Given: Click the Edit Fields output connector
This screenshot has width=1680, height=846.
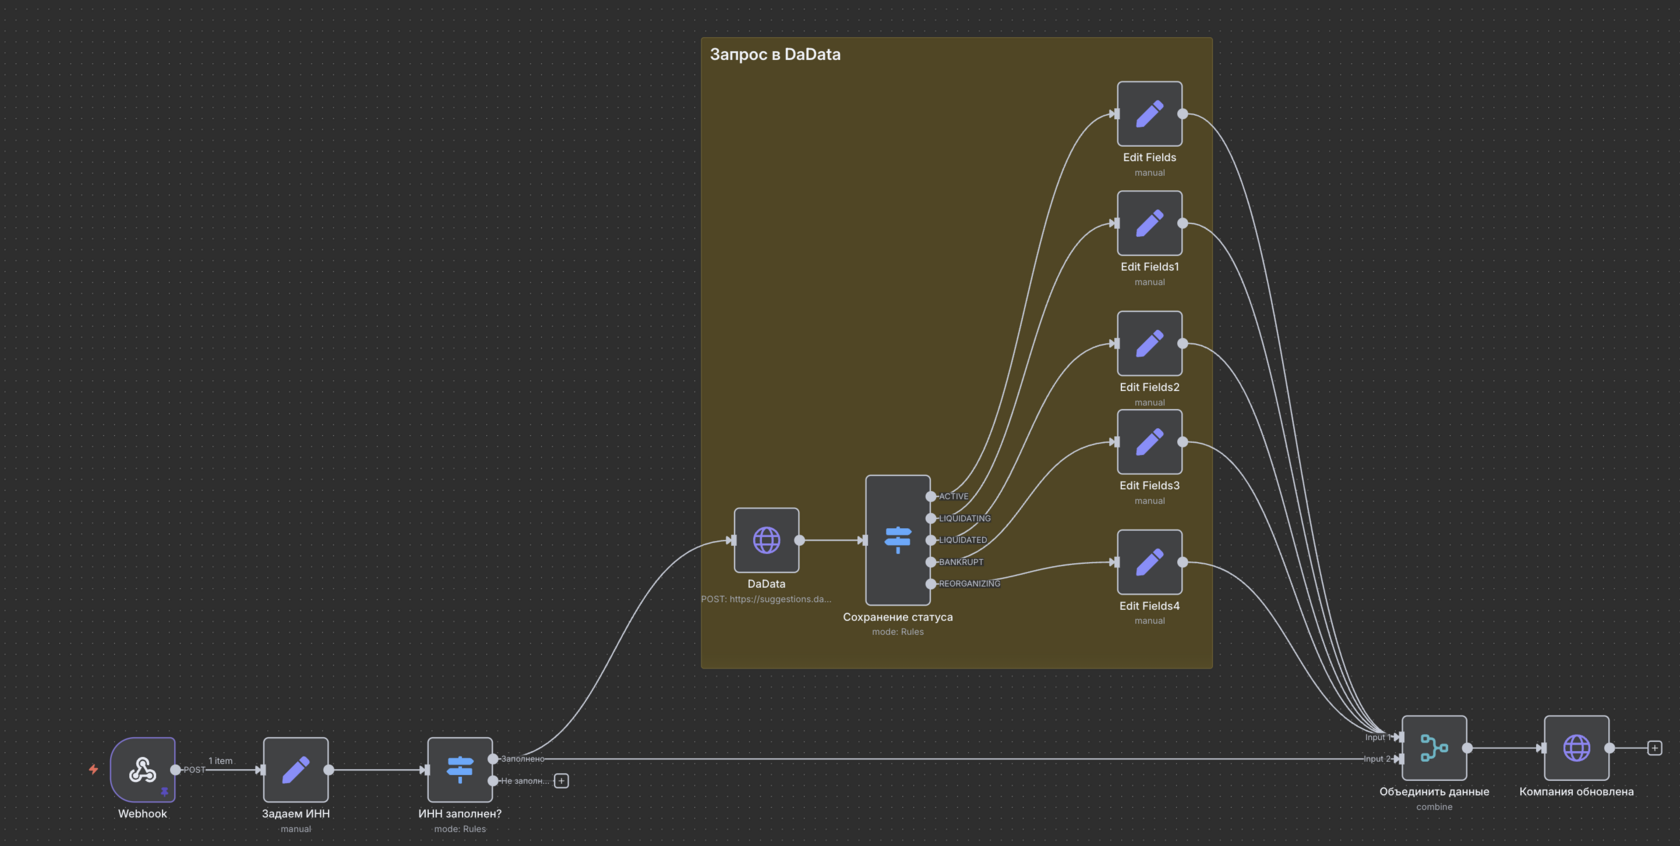Looking at the screenshot, I should pos(1183,114).
